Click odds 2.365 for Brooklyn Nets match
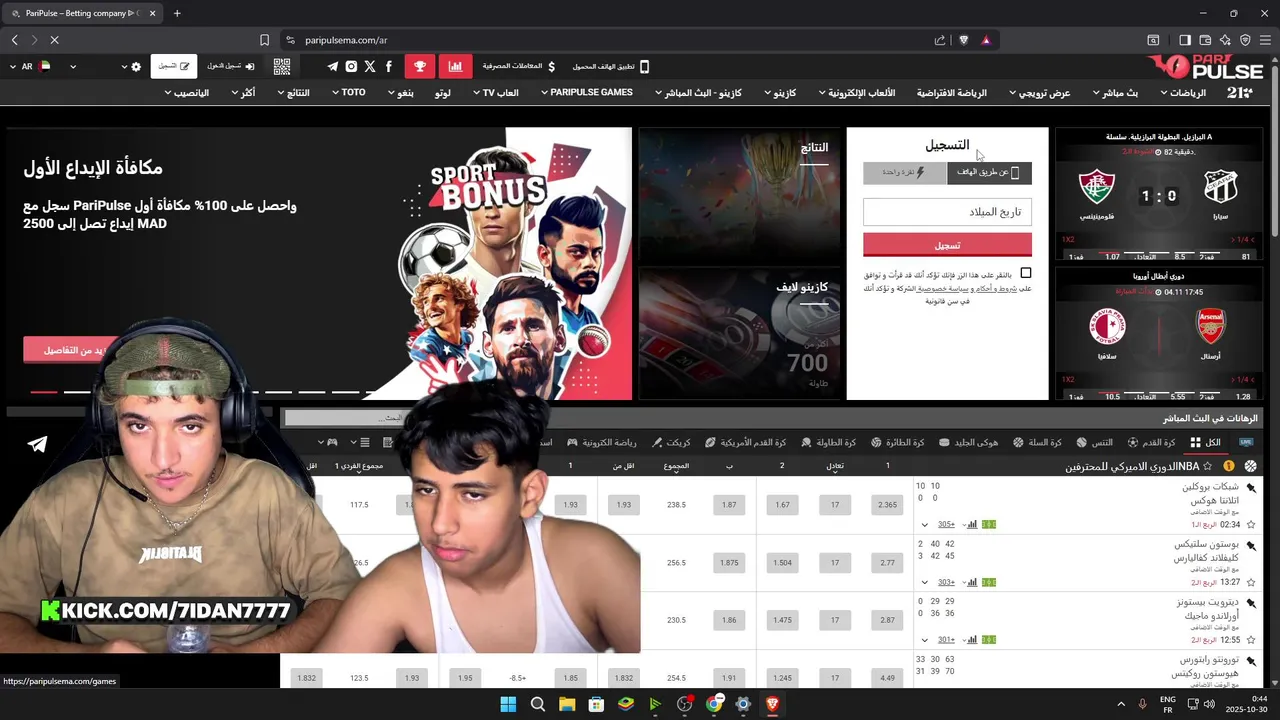The image size is (1280, 720). (x=887, y=505)
